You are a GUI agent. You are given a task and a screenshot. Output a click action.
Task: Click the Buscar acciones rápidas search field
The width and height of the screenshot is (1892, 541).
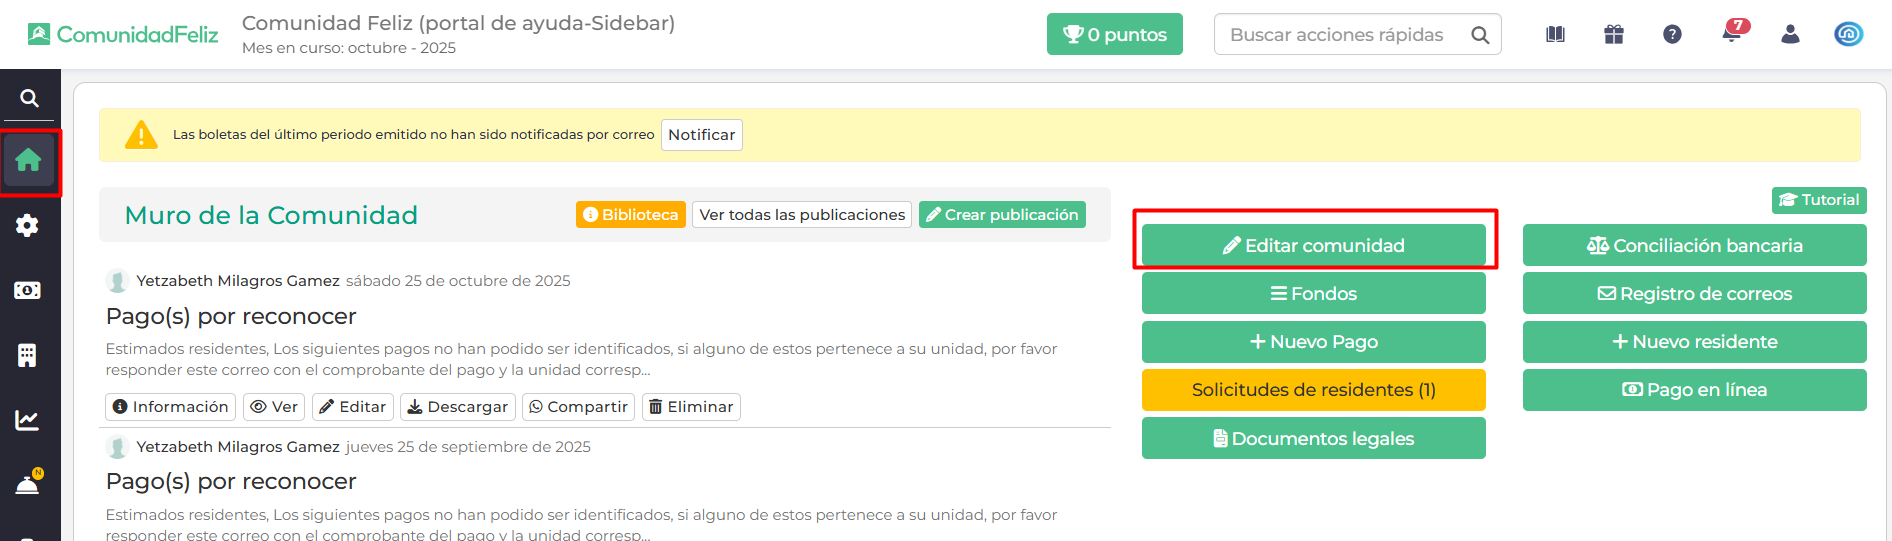1340,35
